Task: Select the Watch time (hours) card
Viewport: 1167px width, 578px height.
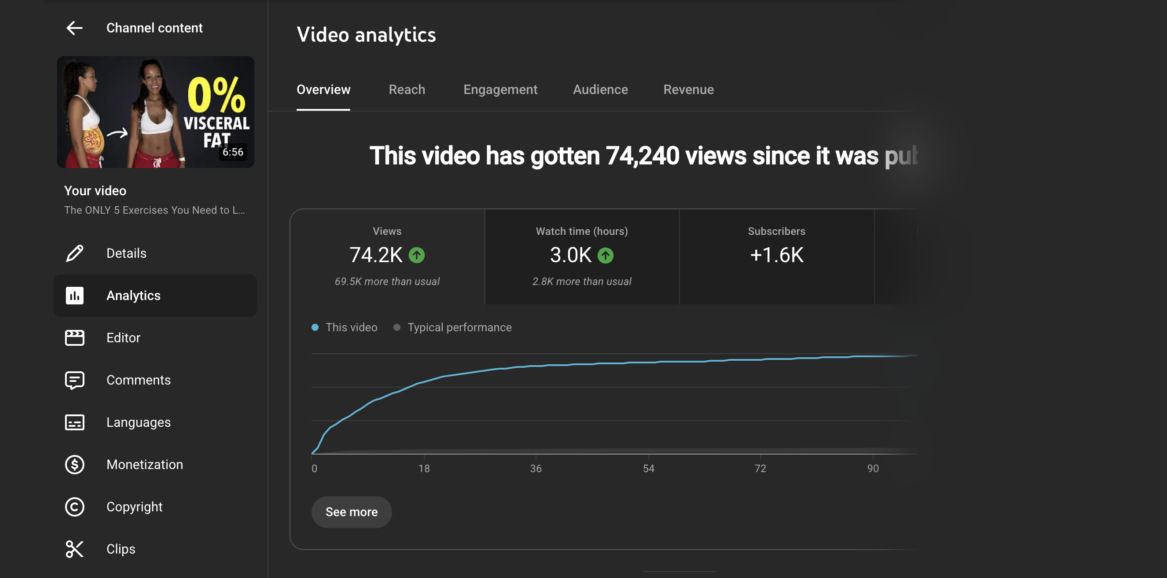Action: (x=582, y=257)
